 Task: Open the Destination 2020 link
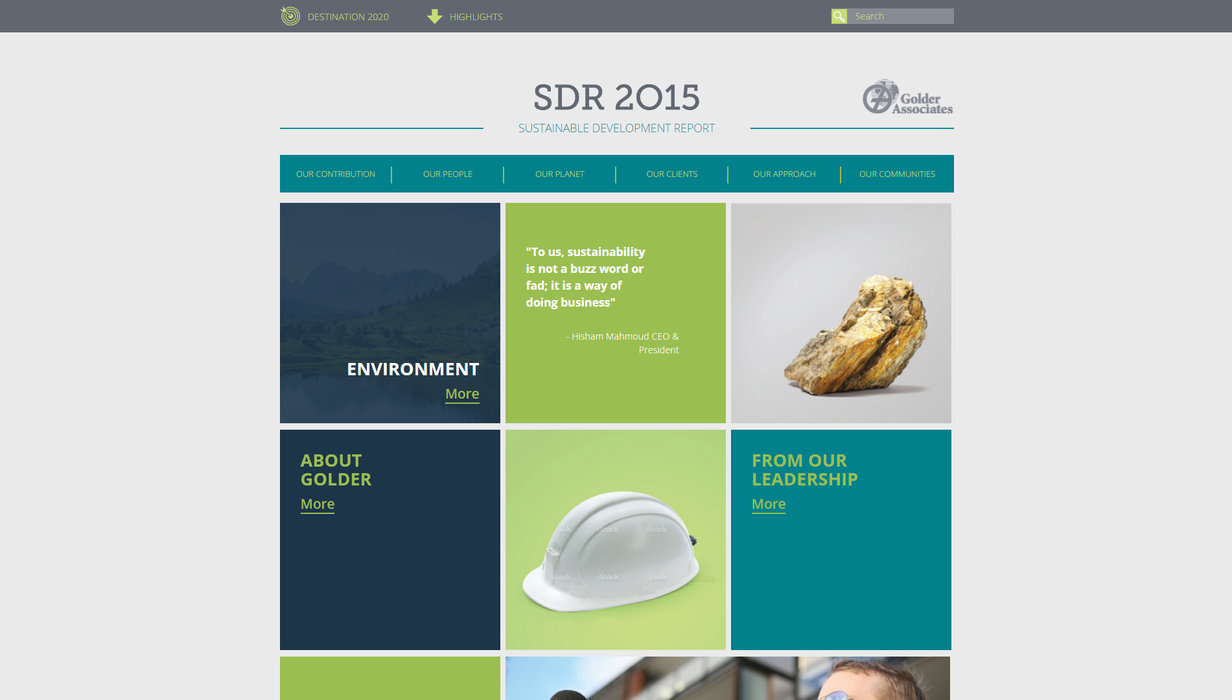348,17
